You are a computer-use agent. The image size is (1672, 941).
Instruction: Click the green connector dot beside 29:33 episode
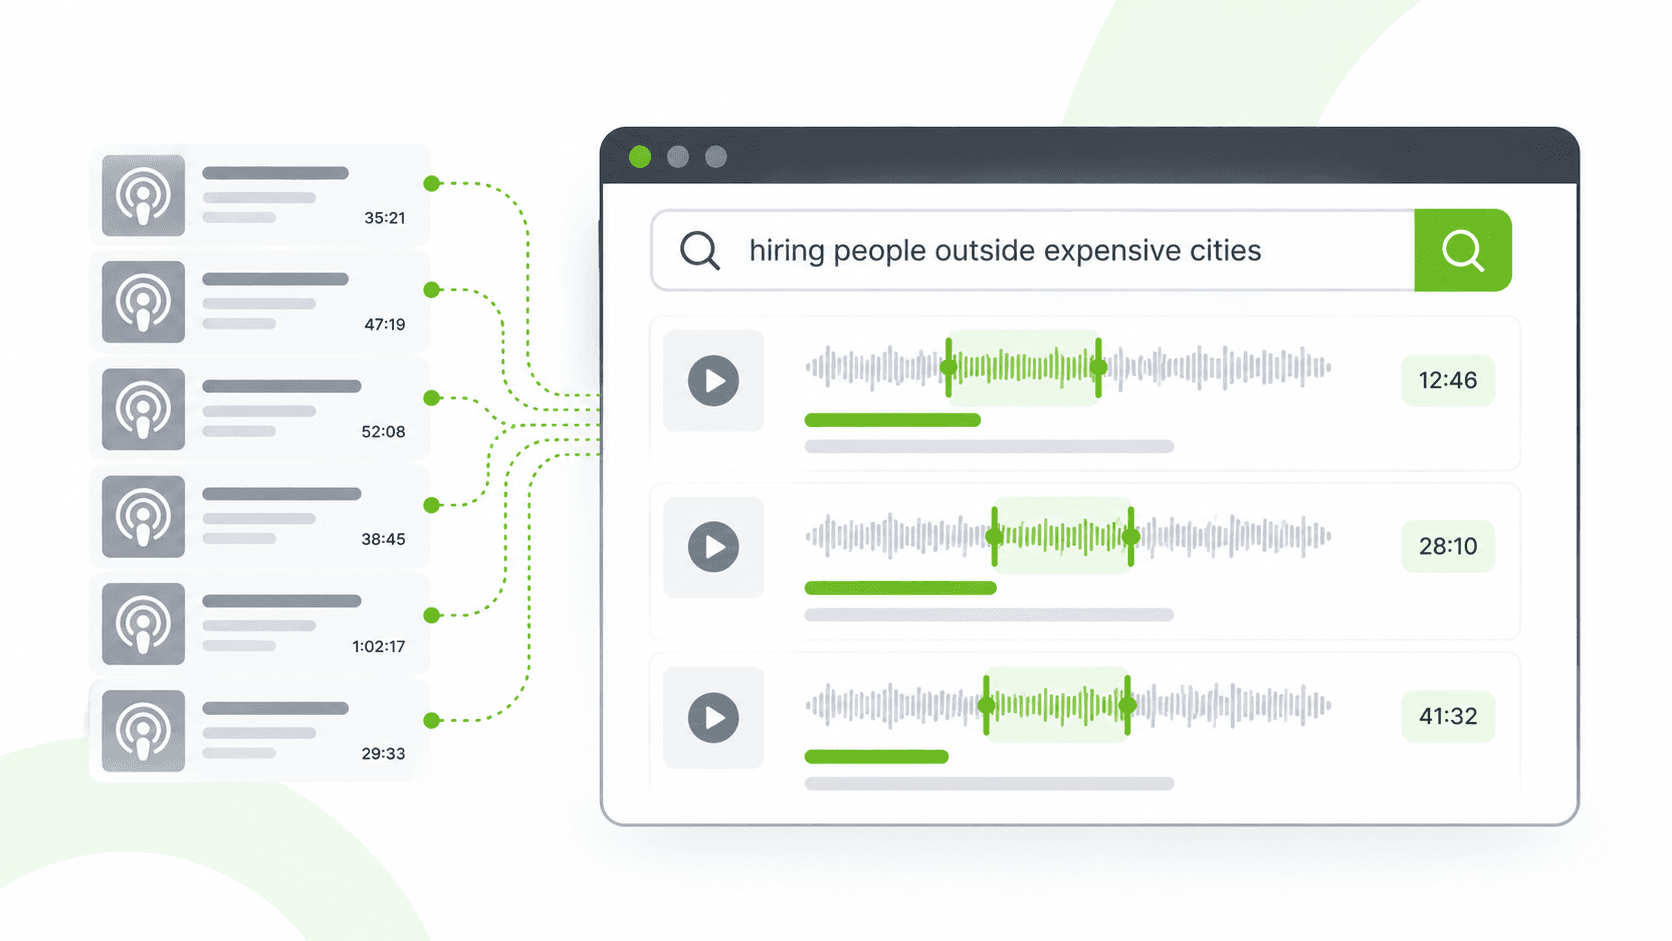[432, 720]
